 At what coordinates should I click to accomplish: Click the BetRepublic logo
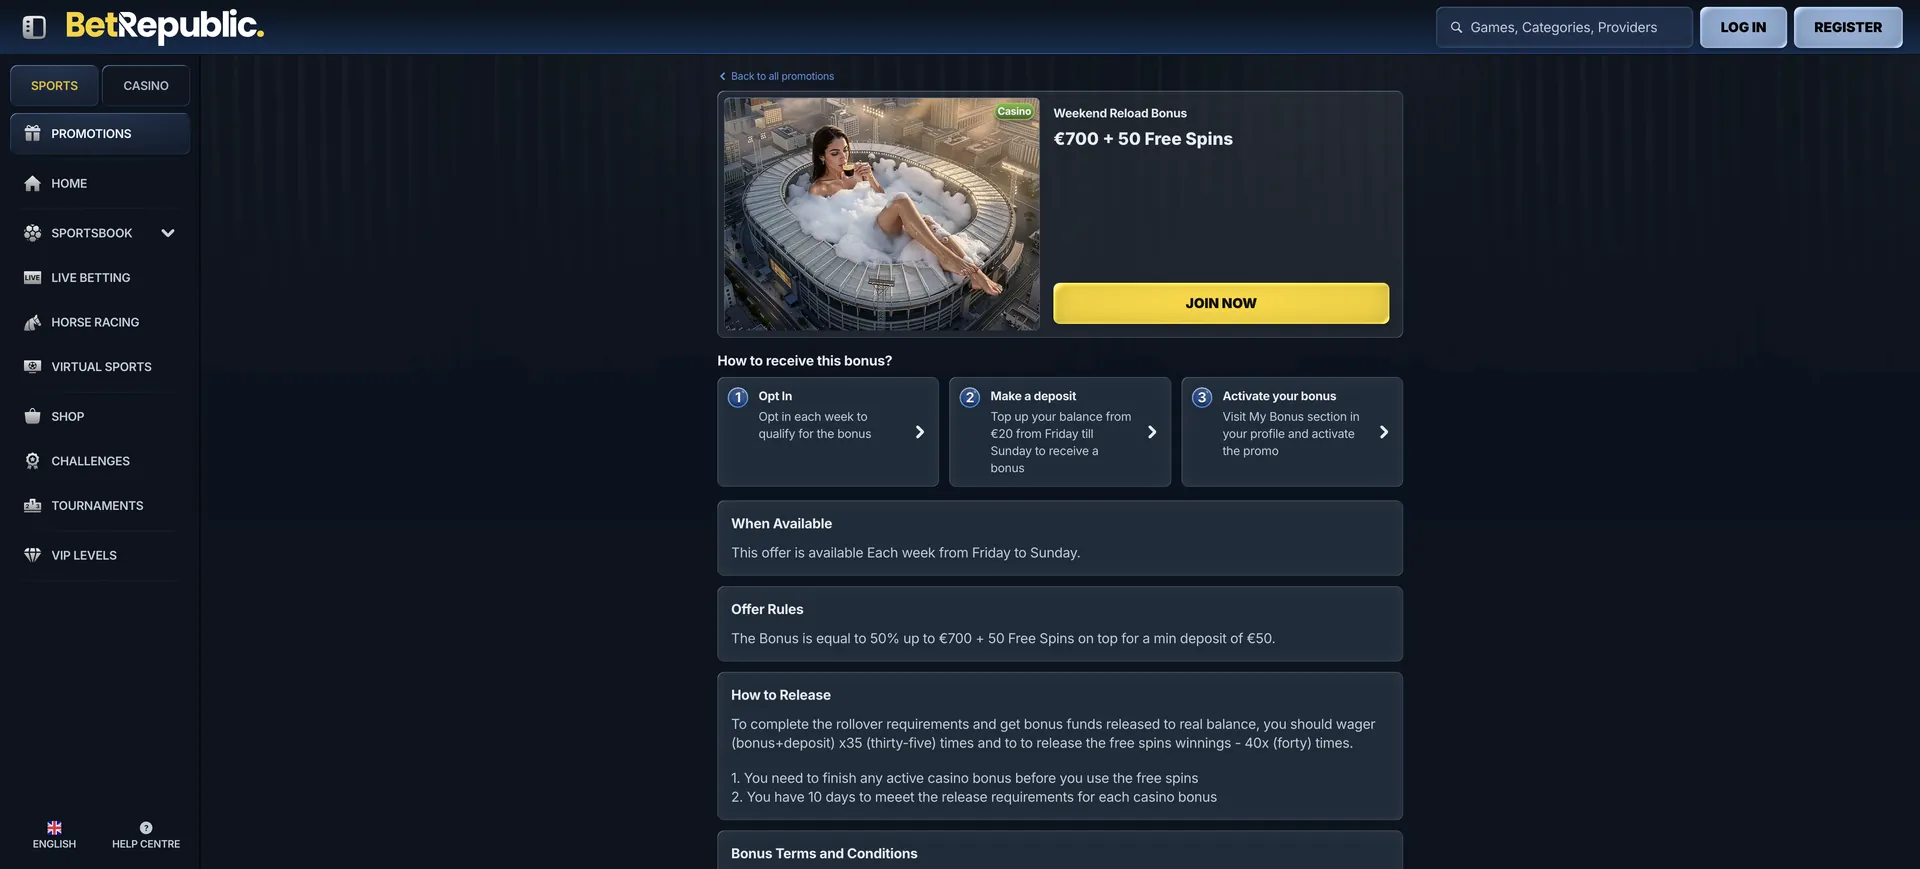165,26
